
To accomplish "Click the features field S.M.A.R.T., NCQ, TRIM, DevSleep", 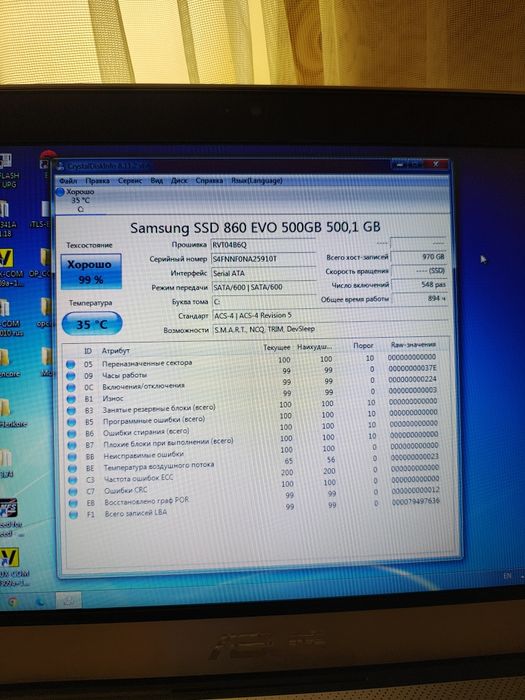I will click(x=329, y=329).
